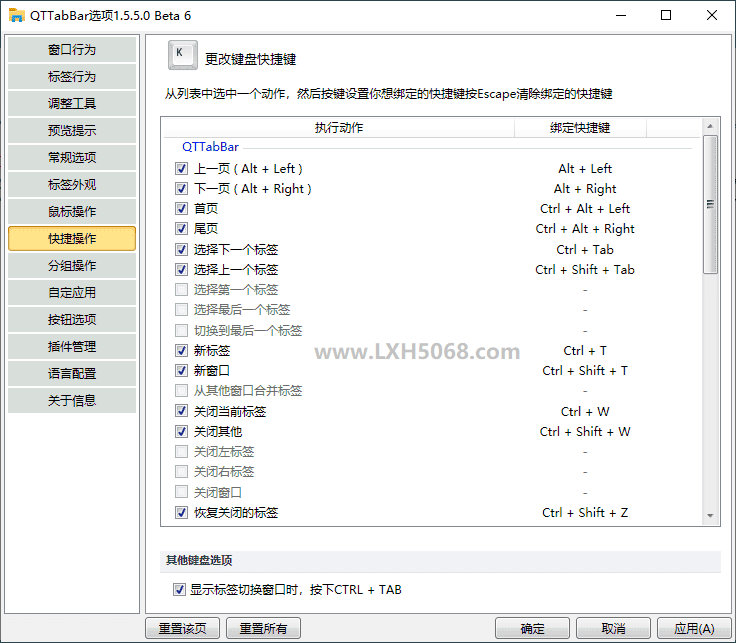Select the Ctrl + Shift + Tab cell

[x=585, y=270]
